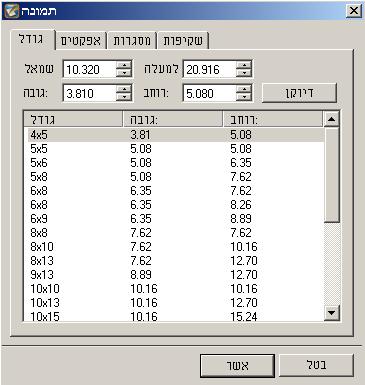Increase the שמאל value with up arrow
This screenshot has height=385, width=365.
click(x=124, y=65)
